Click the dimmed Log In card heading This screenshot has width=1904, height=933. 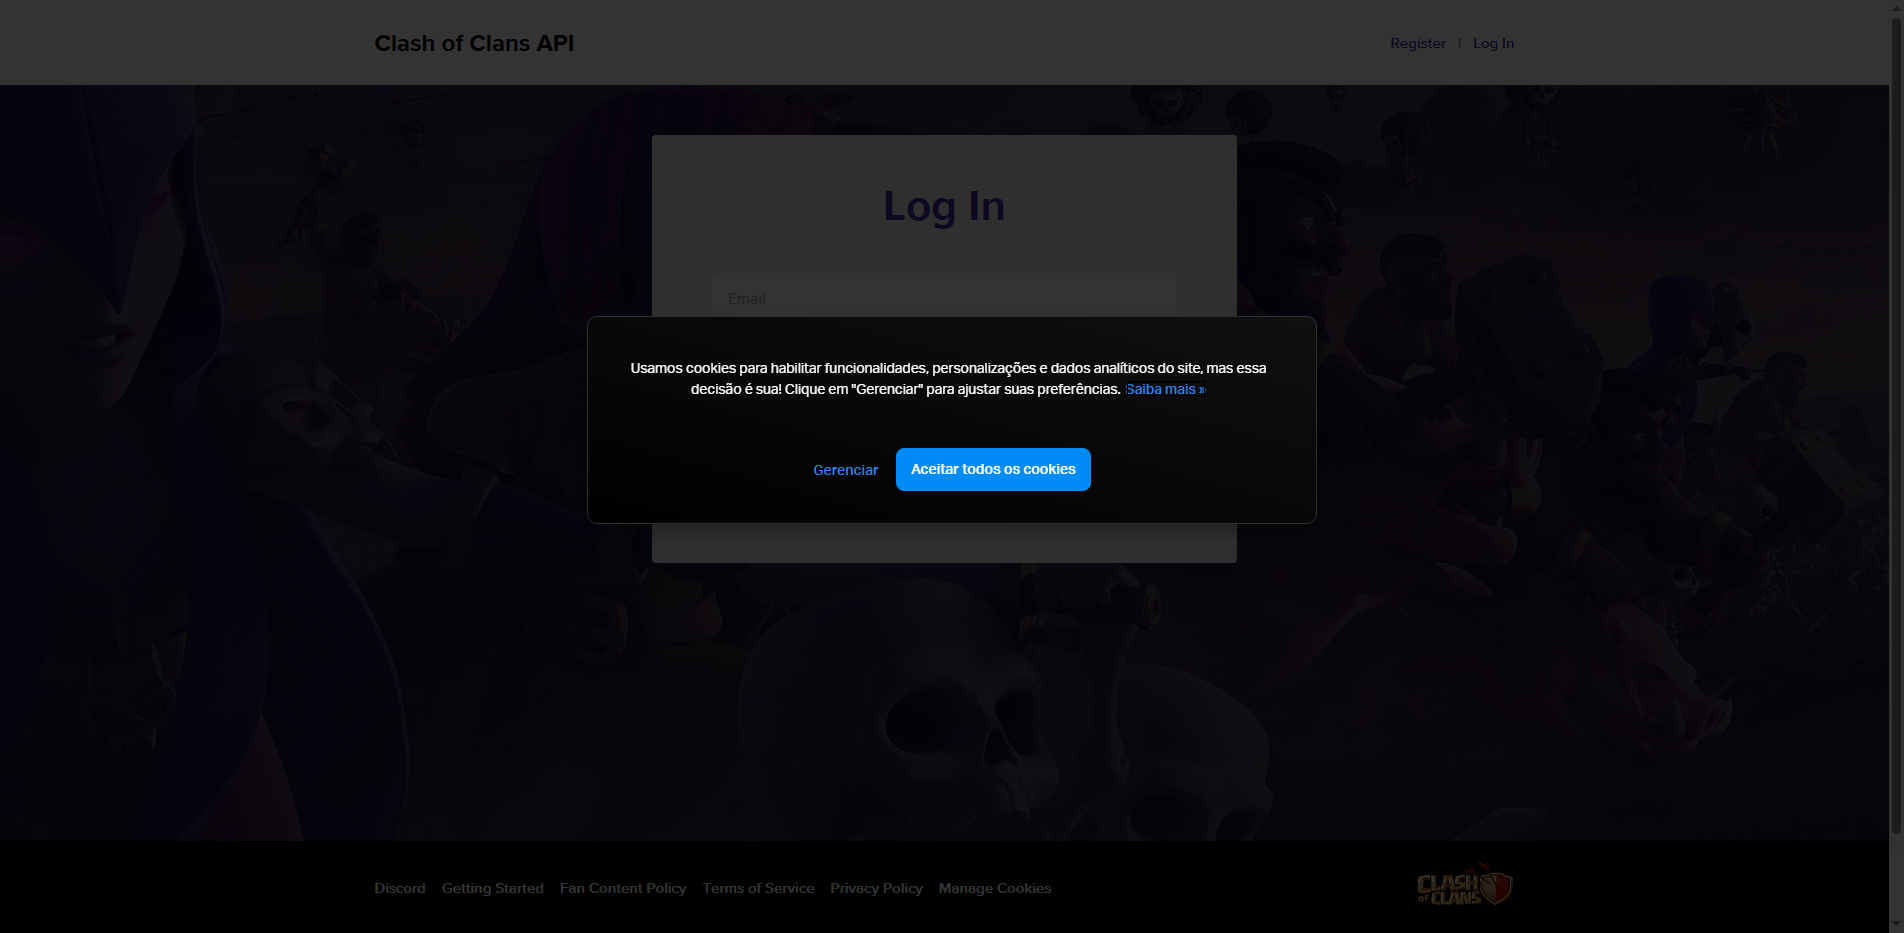click(943, 206)
